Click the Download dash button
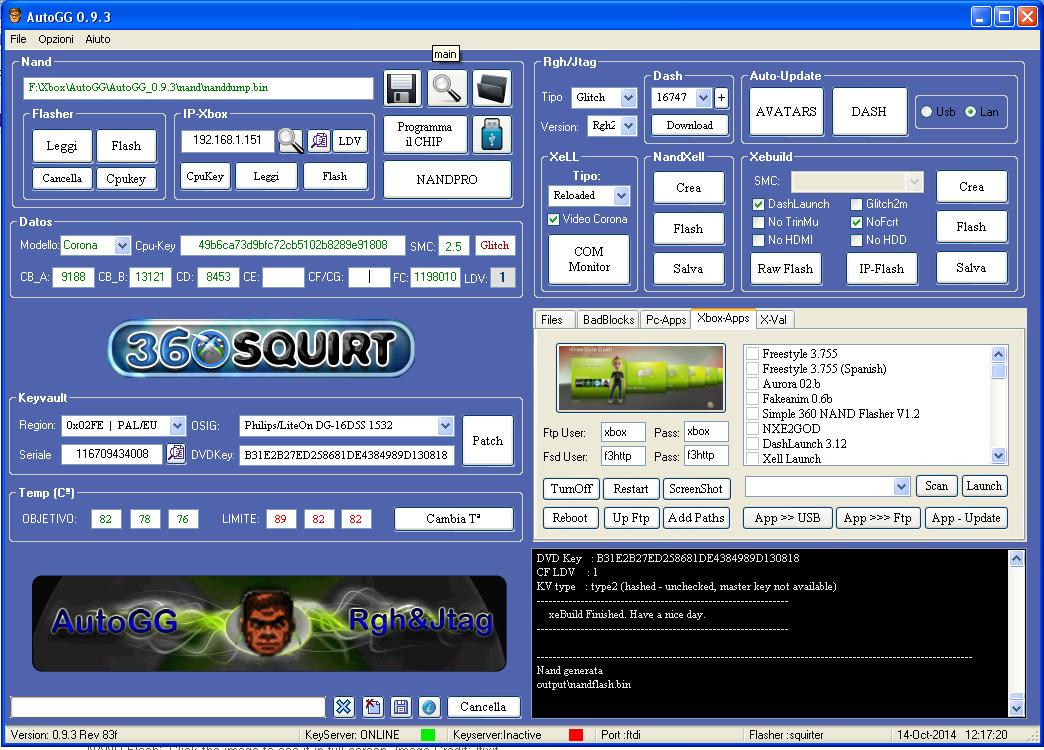 [689, 125]
